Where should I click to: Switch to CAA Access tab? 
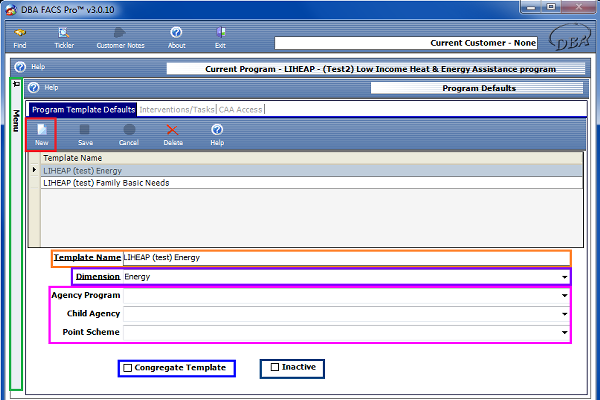240,109
